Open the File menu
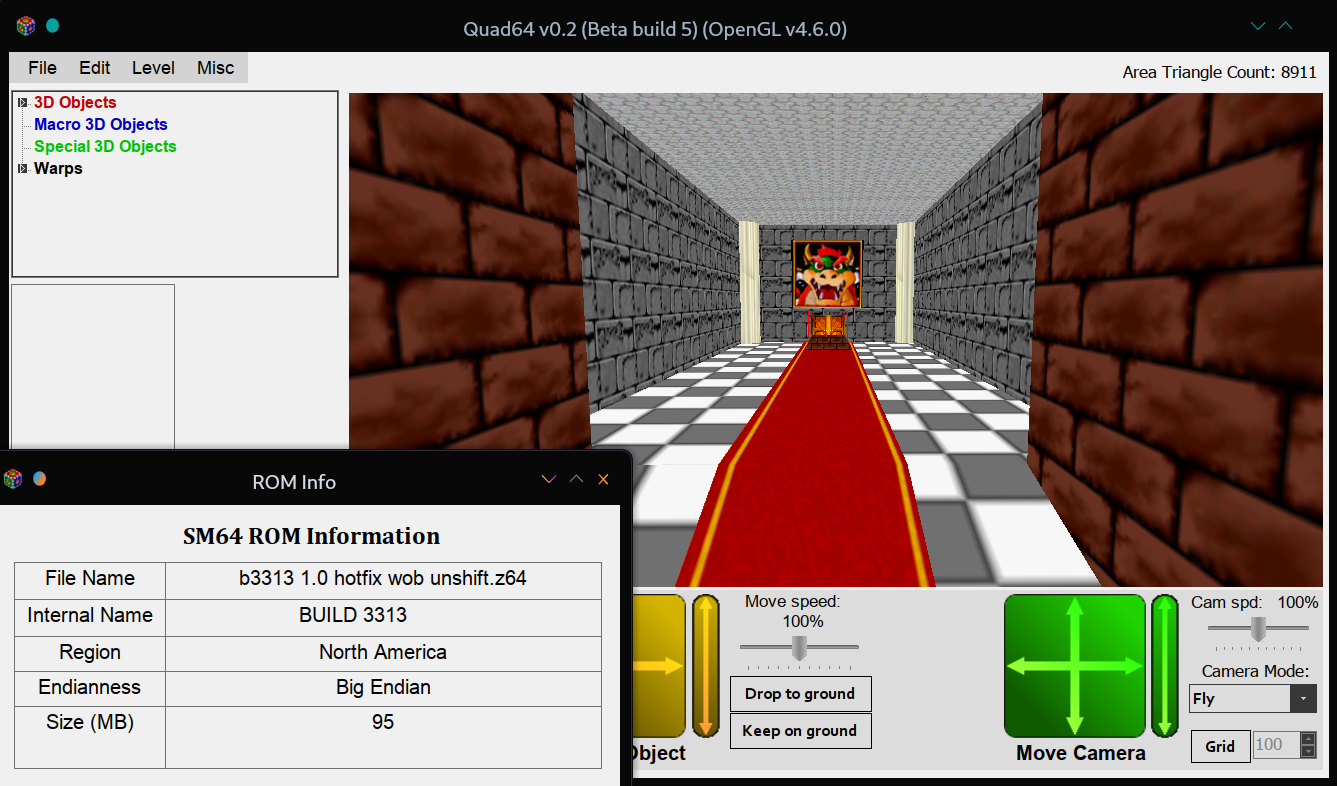This screenshot has width=1337, height=786. tap(42, 68)
